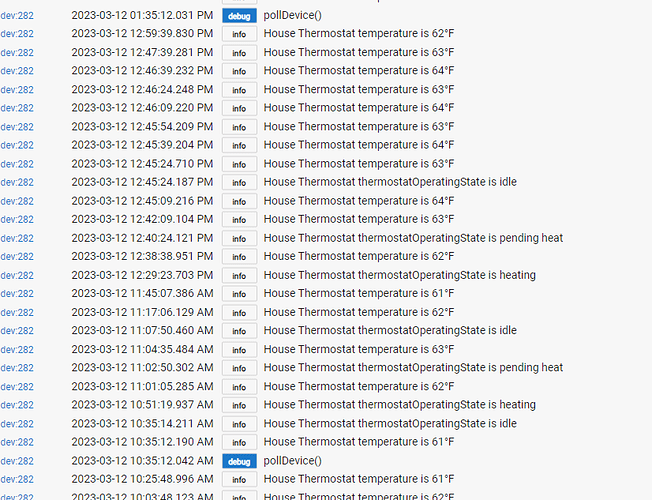Click the debug badge at 10:35:12.042 AM
The width and height of the screenshot is (652, 500).
pos(239,461)
